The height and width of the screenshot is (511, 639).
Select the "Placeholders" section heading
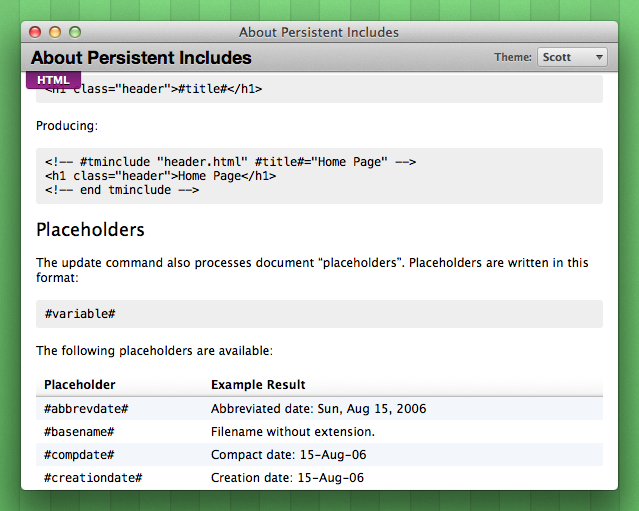pyautogui.click(x=90, y=230)
